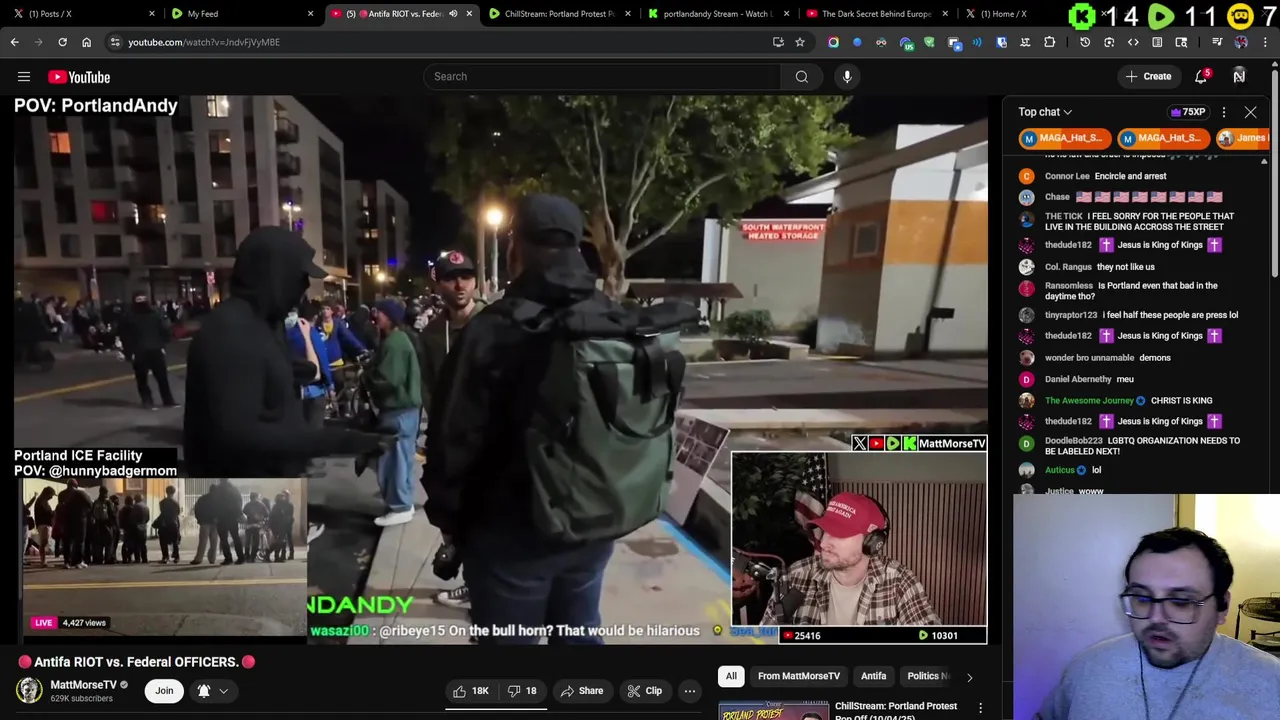Mute the Antifa RIOT tab audio
This screenshot has height=720, width=1280.
(453, 14)
